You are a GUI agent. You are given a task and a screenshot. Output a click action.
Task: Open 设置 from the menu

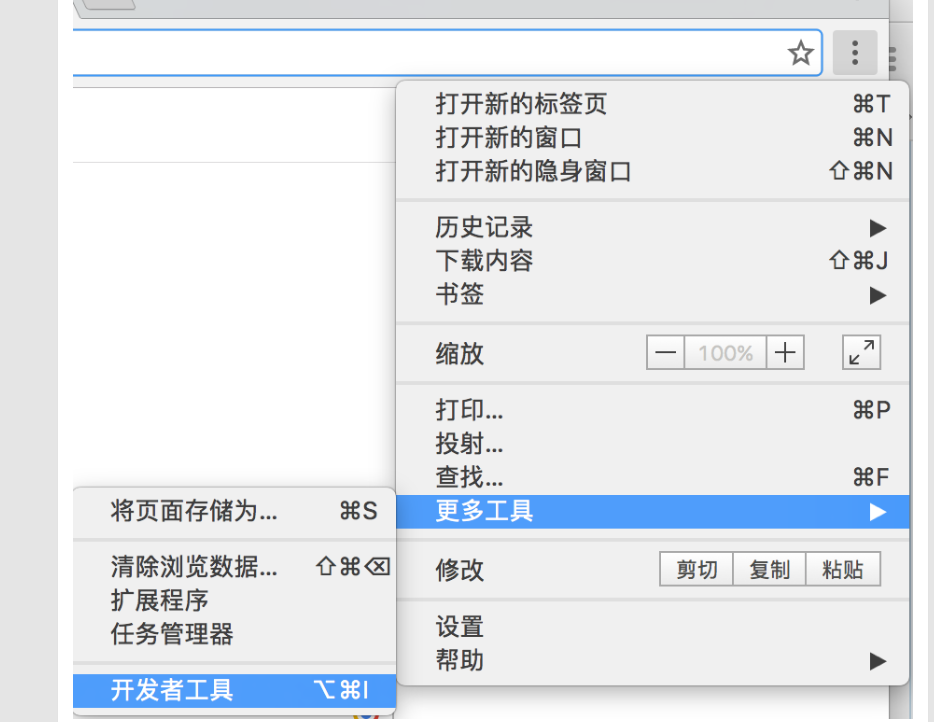click(x=458, y=627)
